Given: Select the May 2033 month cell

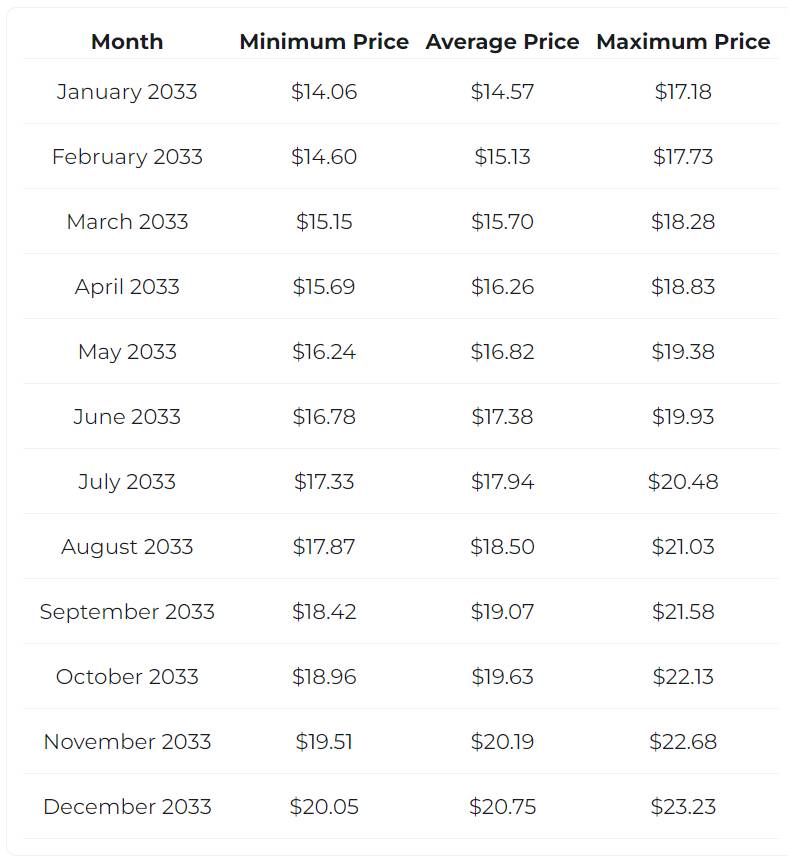Looking at the screenshot, I should tap(127, 352).
